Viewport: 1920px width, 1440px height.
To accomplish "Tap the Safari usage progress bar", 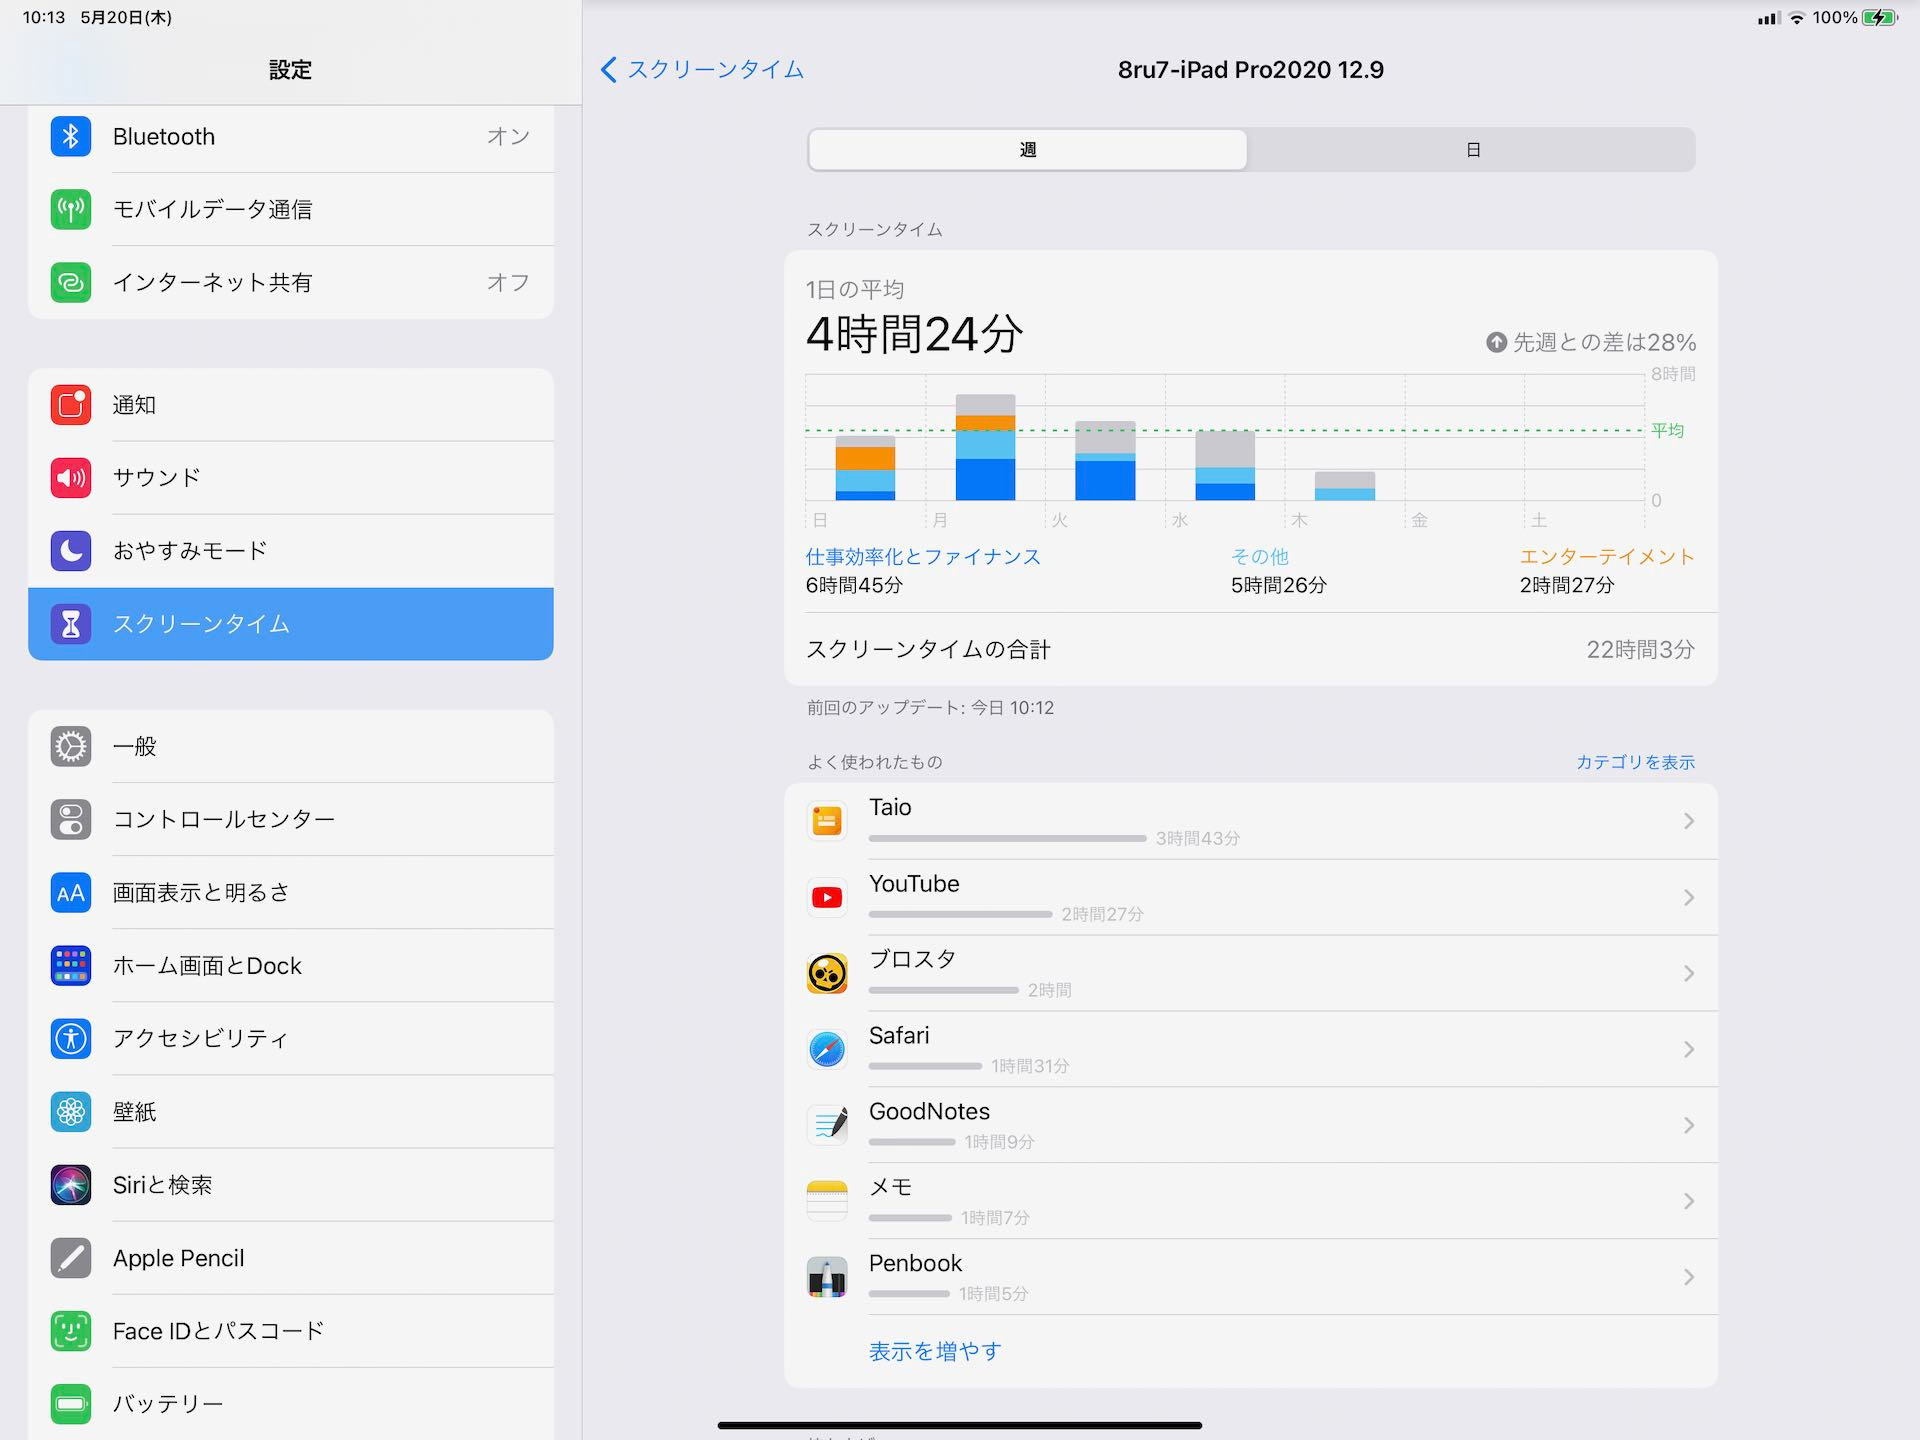I will click(925, 1066).
